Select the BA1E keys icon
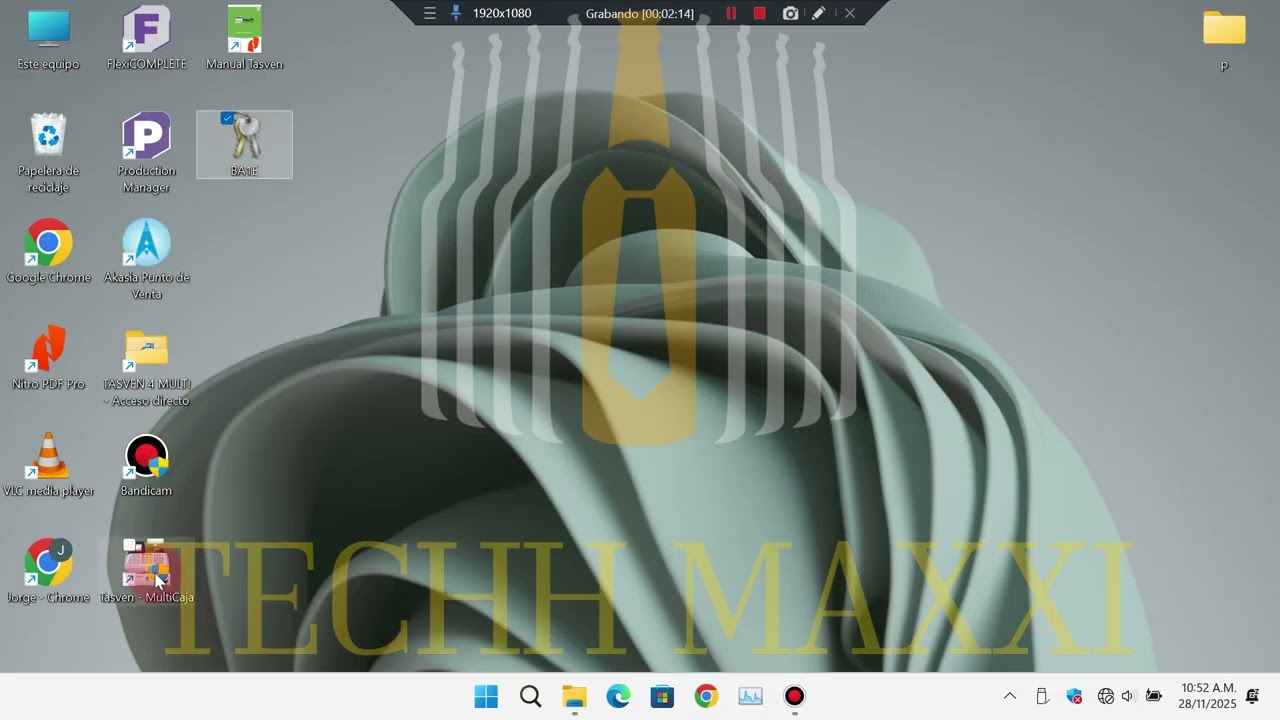 pos(244,145)
